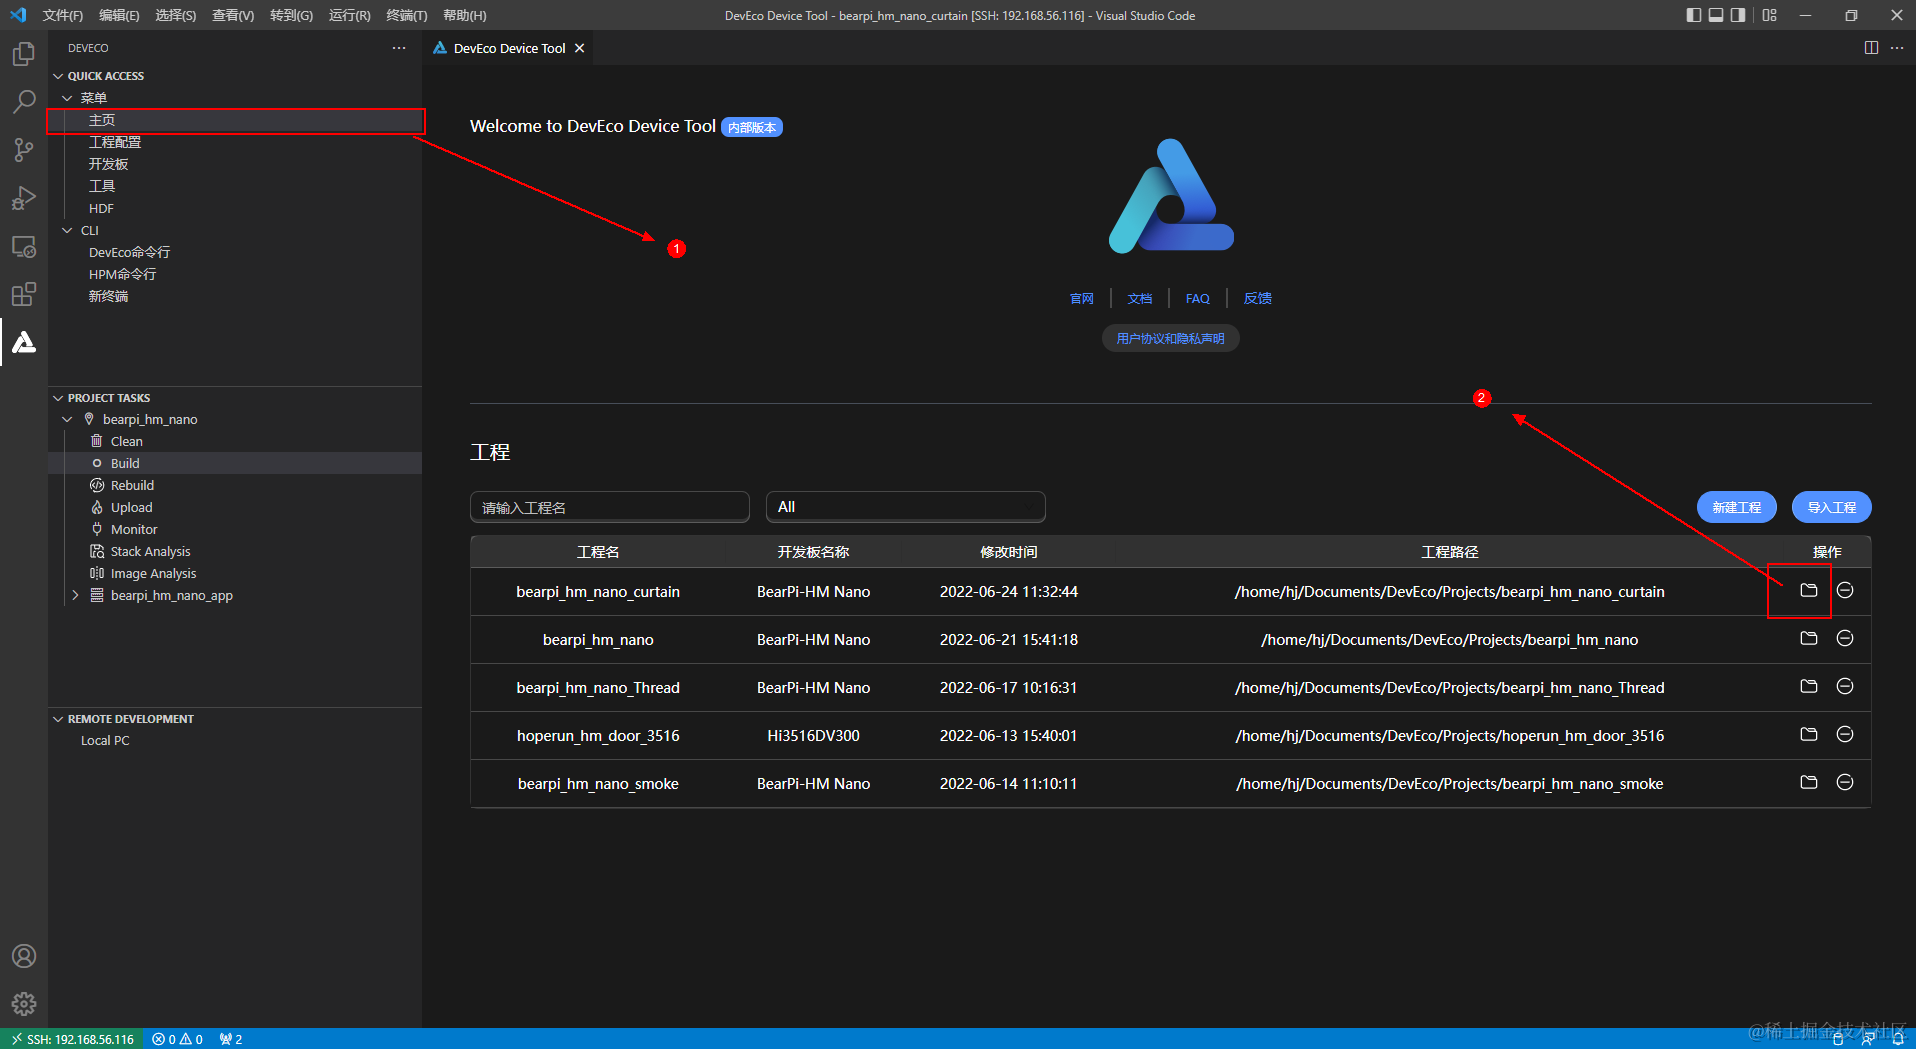Open the All board filter dropdown
Image resolution: width=1916 pixels, height=1049 pixels.
(906, 507)
